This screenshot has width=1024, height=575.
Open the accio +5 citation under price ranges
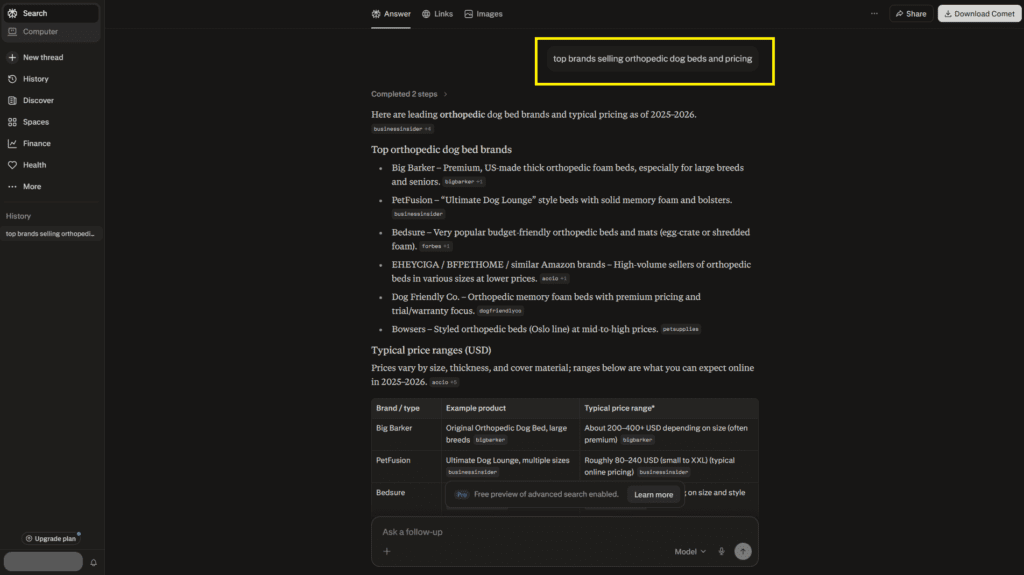tap(444, 382)
